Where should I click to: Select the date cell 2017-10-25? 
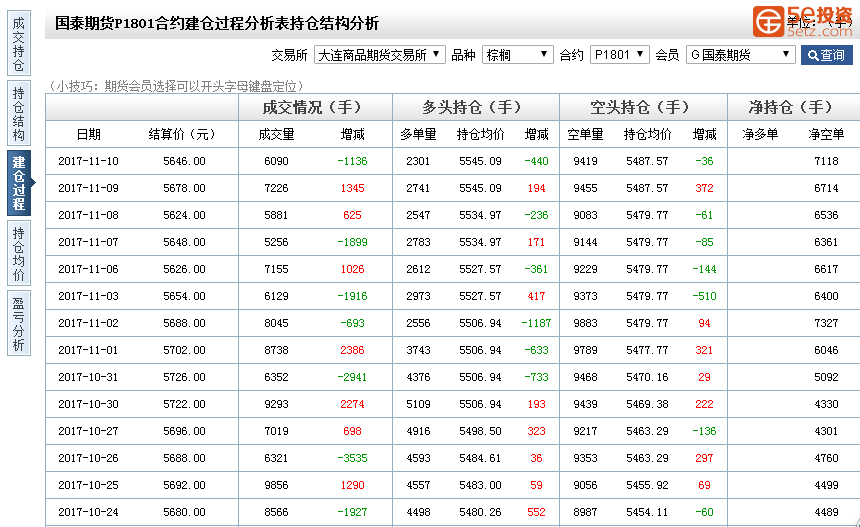(x=88, y=485)
